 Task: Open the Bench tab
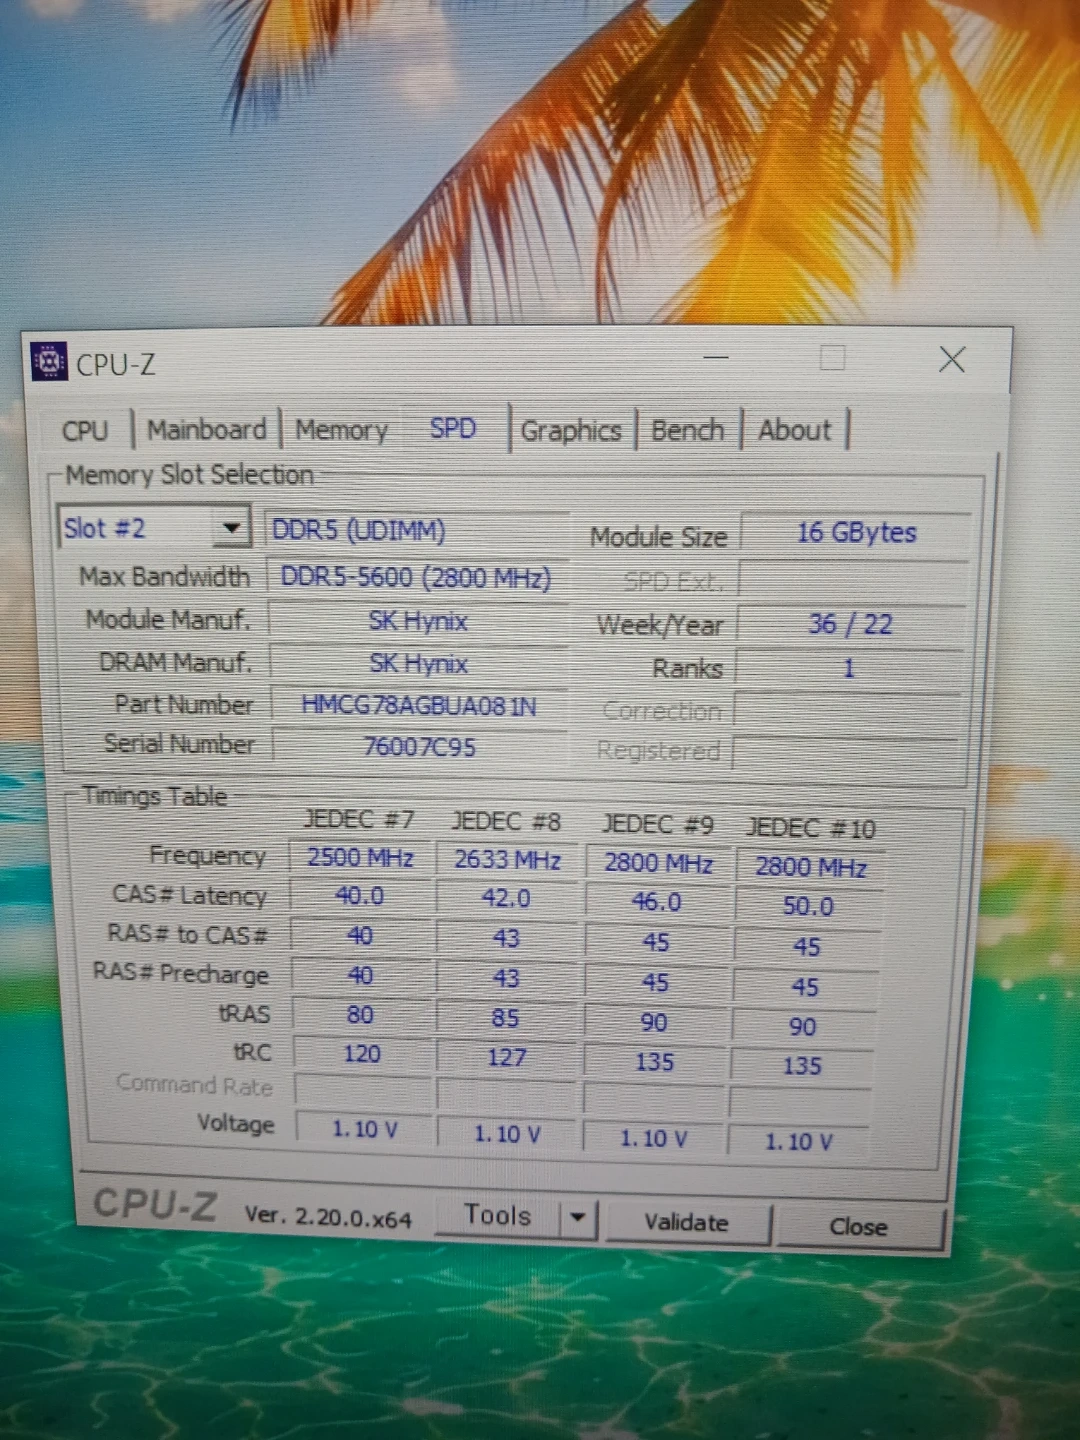tap(688, 430)
